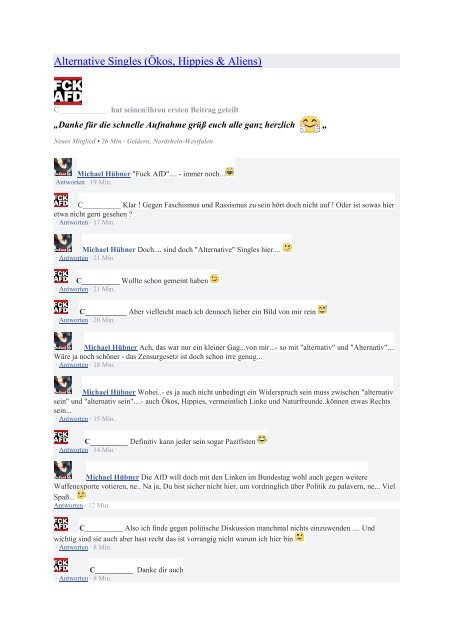Open Michael Hübner's name on the "Fuck AfD" comment
This screenshot has width=452, height=640.
click(x=104, y=173)
